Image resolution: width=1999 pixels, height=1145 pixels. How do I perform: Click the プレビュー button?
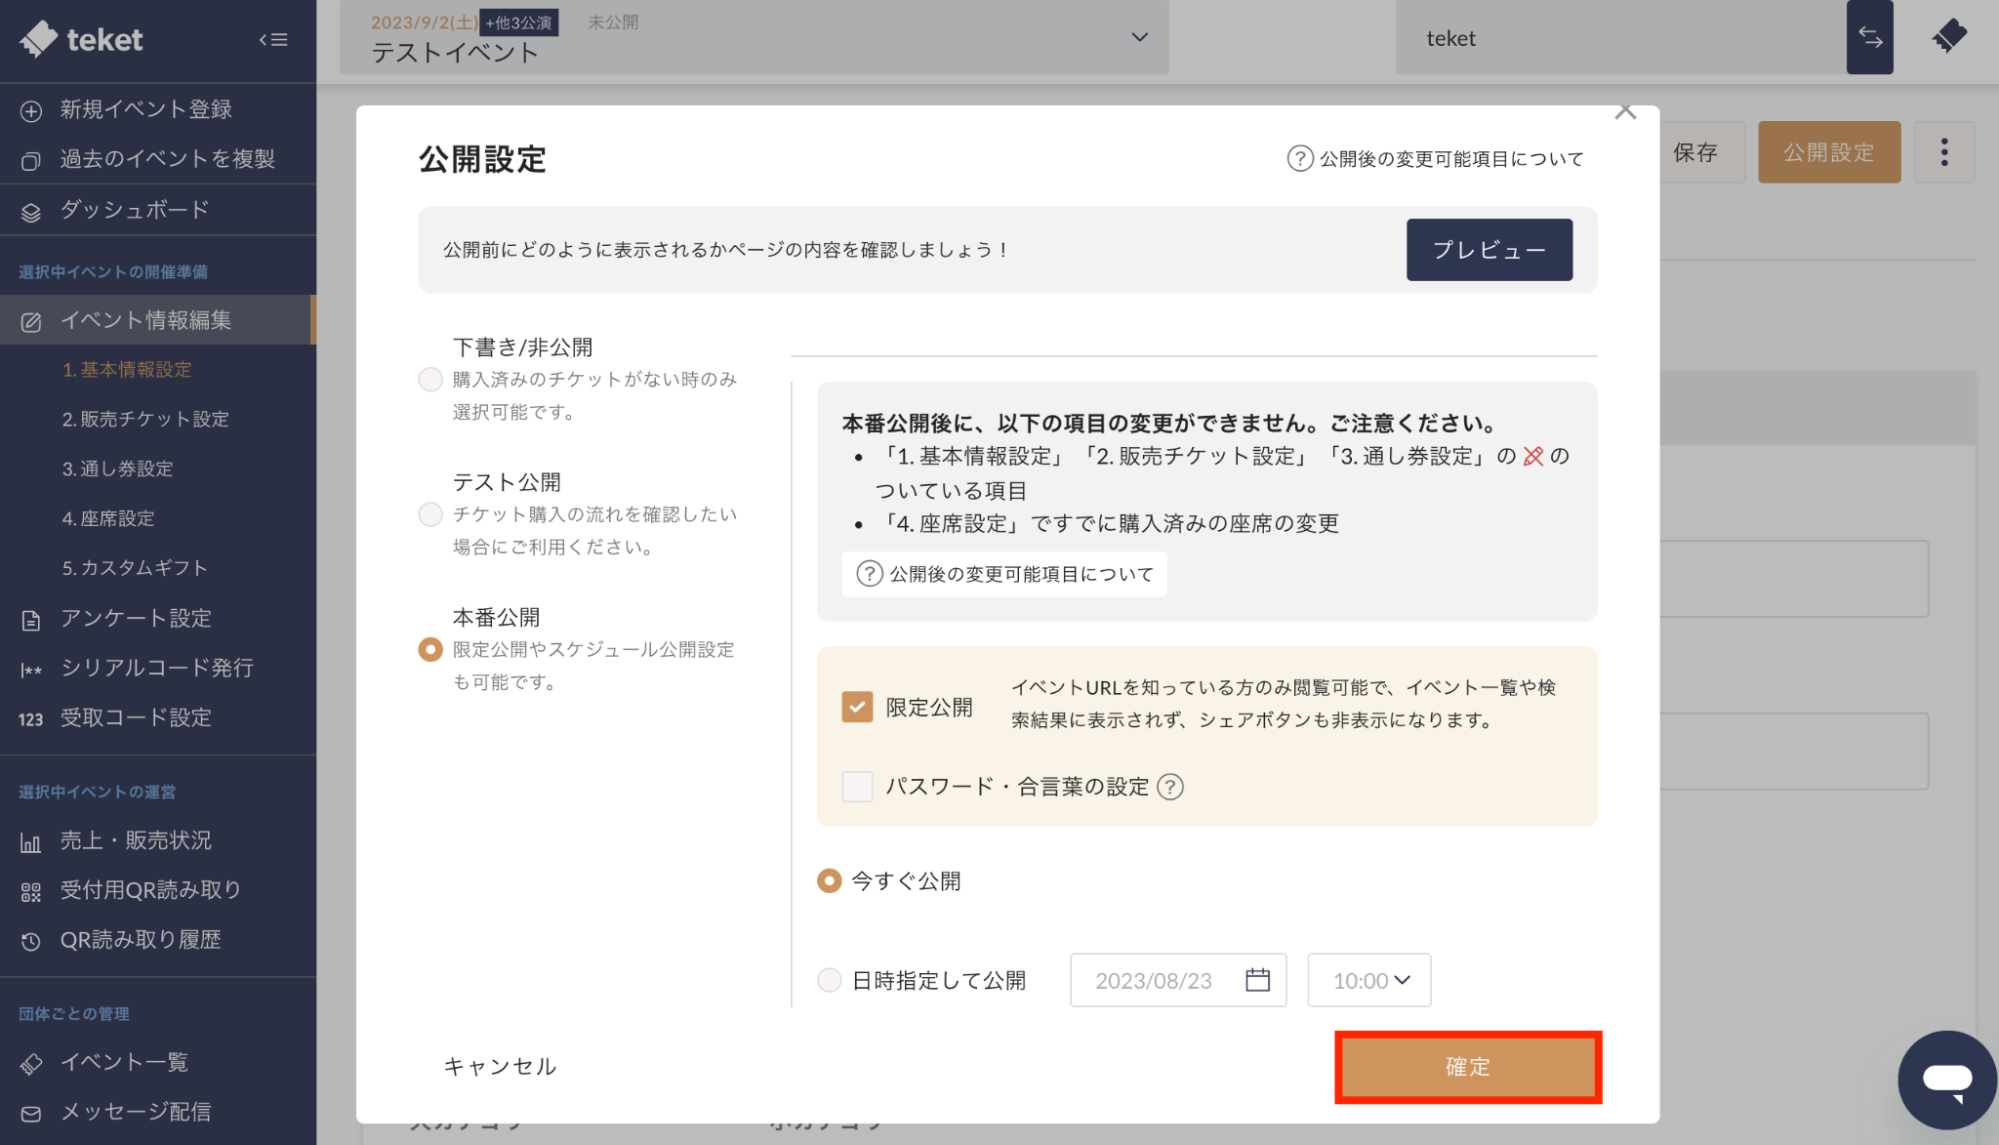pyautogui.click(x=1488, y=250)
